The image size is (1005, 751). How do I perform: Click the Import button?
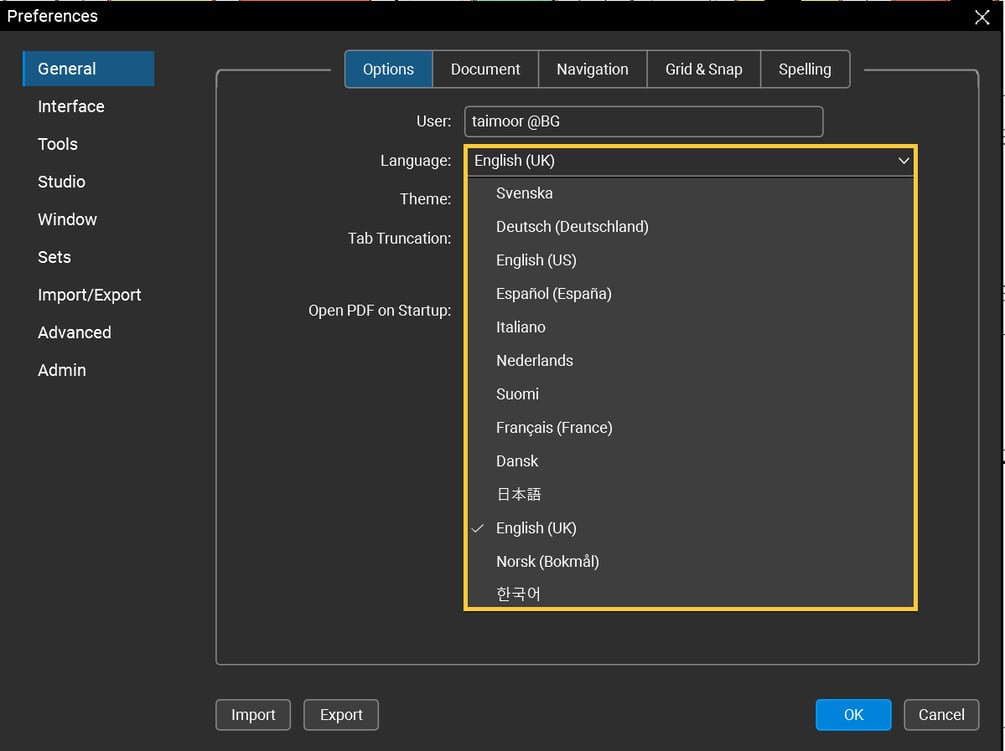[x=252, y=715]
